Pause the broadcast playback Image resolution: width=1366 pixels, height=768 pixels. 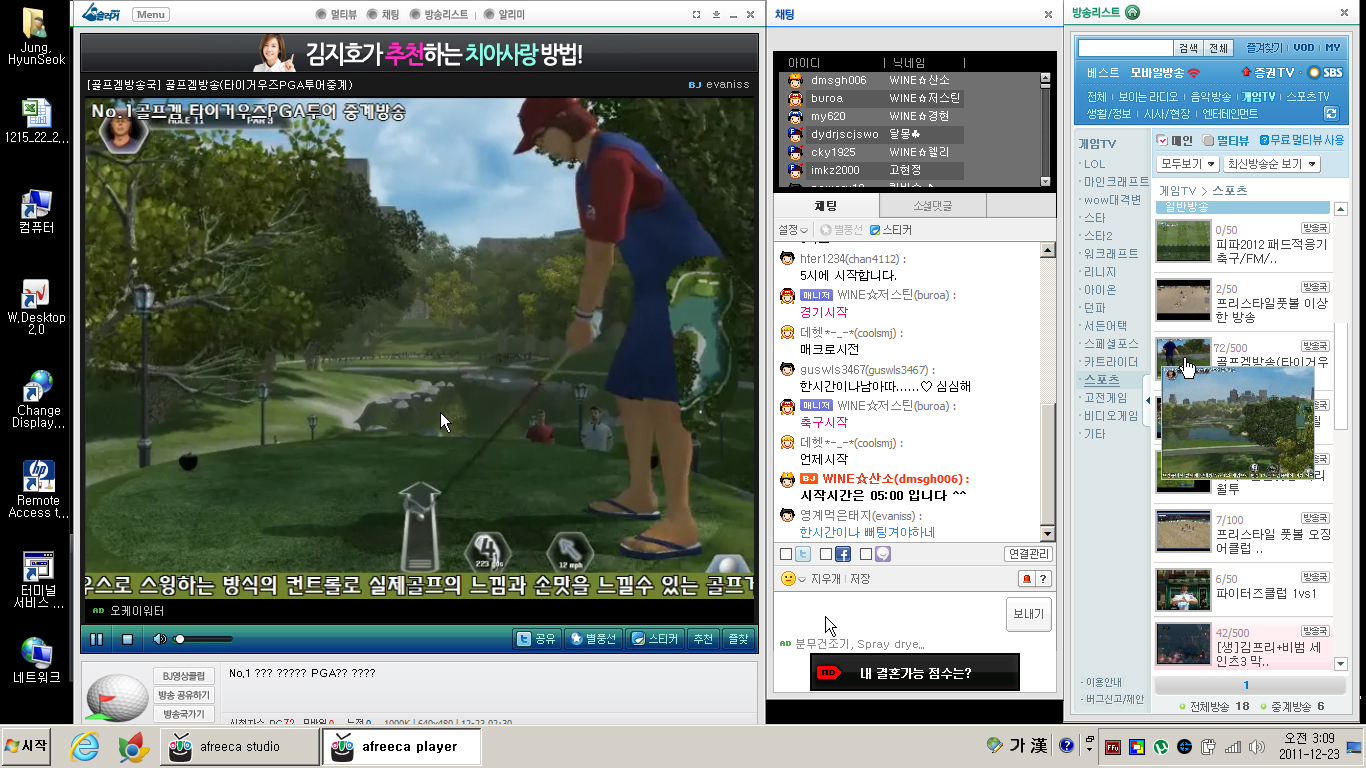97,639
